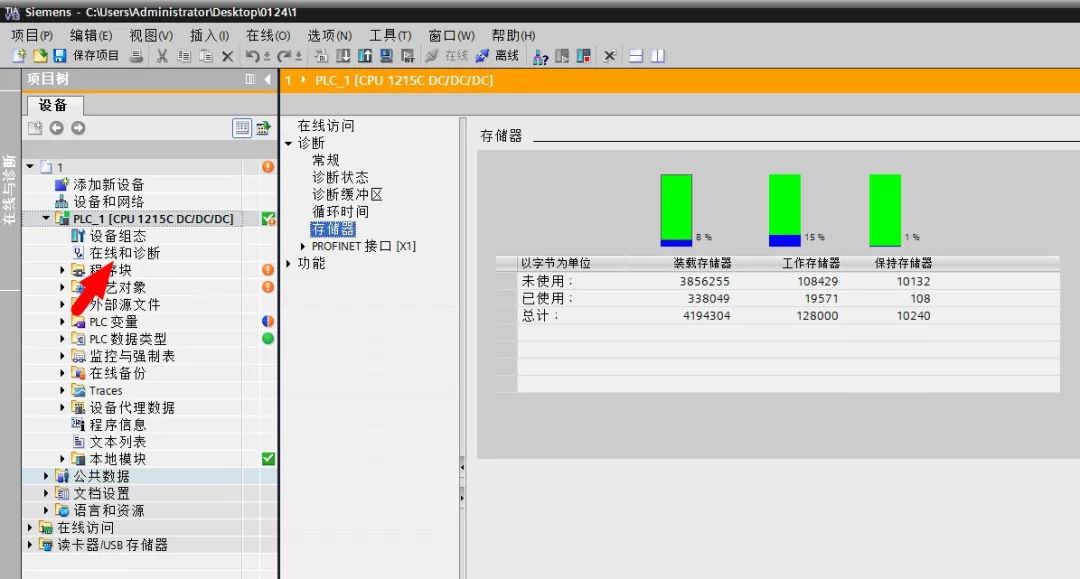Click the Accessible devices icon
Viewport: 1080px width, 579px height.
541,56
